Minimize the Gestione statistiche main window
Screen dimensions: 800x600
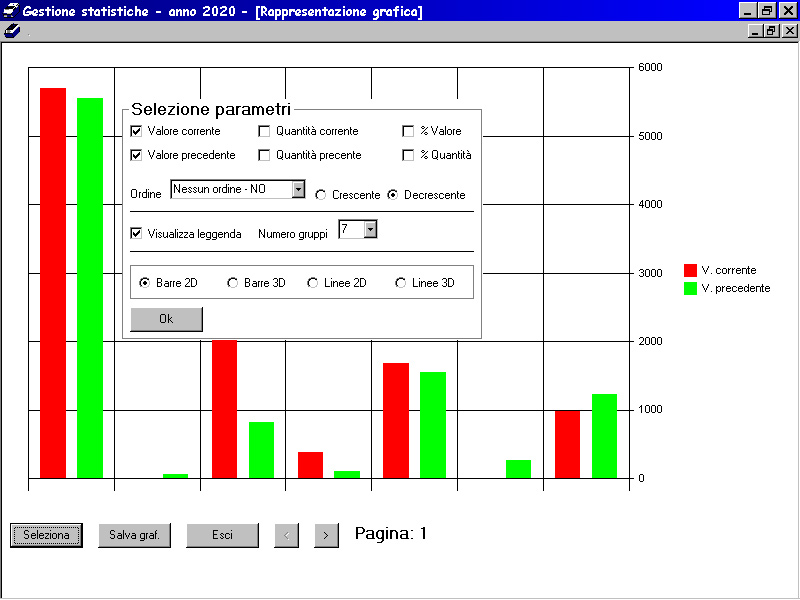748,11
